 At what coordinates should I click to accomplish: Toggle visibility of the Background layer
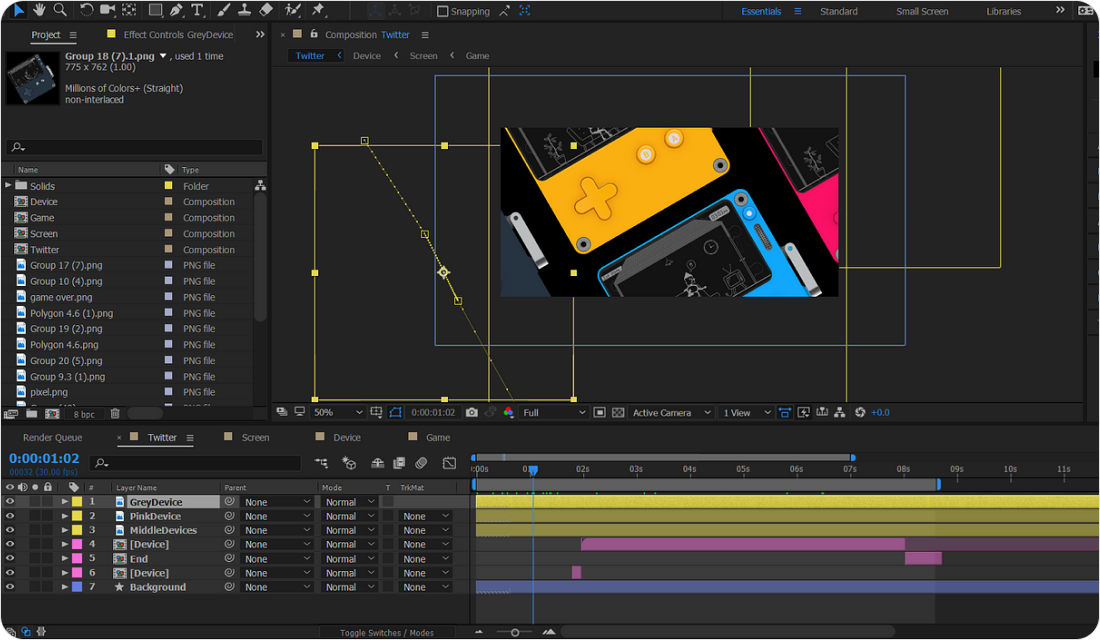[10, 587]
